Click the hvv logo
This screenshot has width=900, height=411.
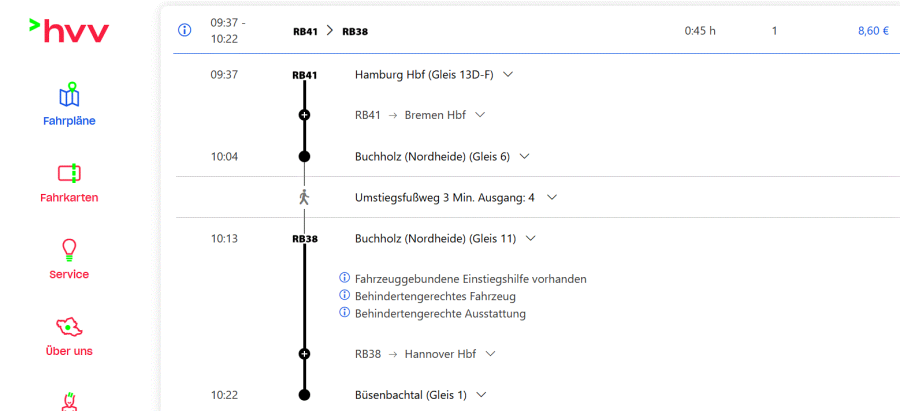pyautogui.click(x=69, y=31)
